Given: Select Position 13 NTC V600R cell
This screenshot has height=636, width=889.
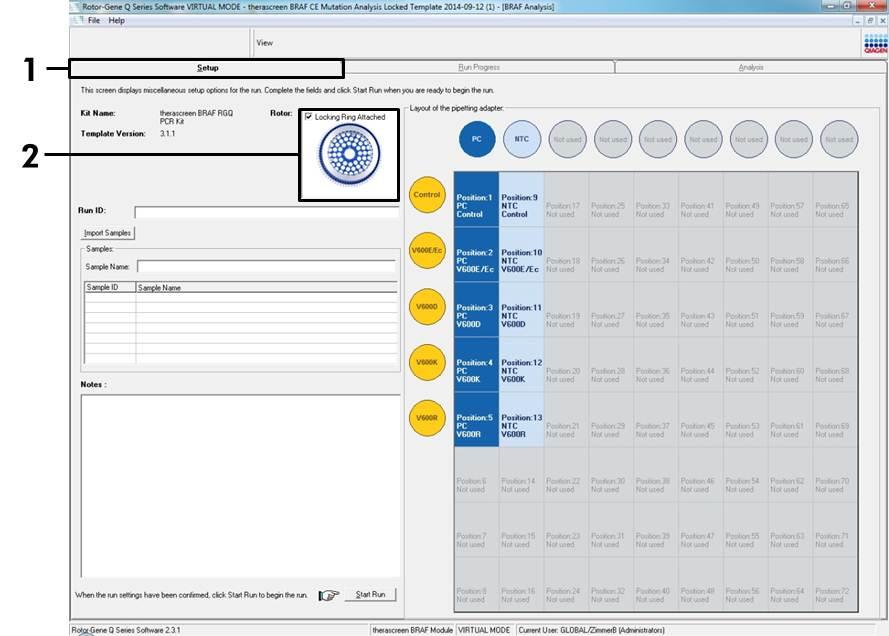Looking at the screenshot, I should pyautogui.click(x=521, y=420).
